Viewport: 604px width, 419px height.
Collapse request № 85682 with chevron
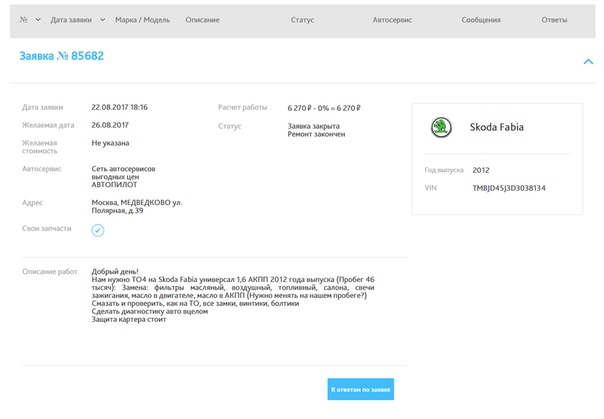tap(588, 62)
